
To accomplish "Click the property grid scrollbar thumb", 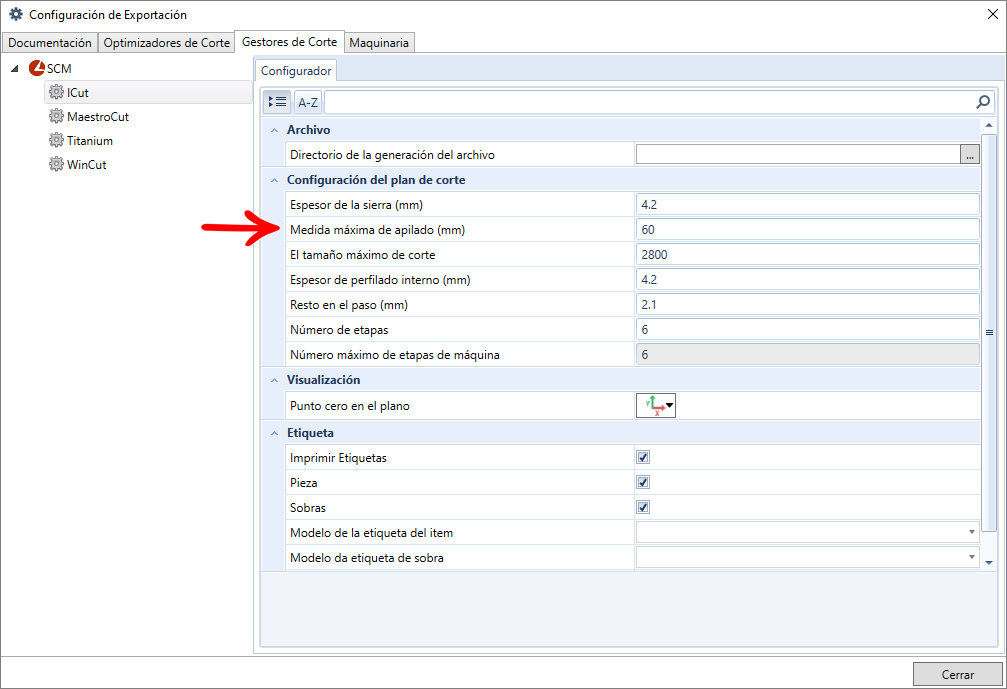I will [x=989, y=333].
